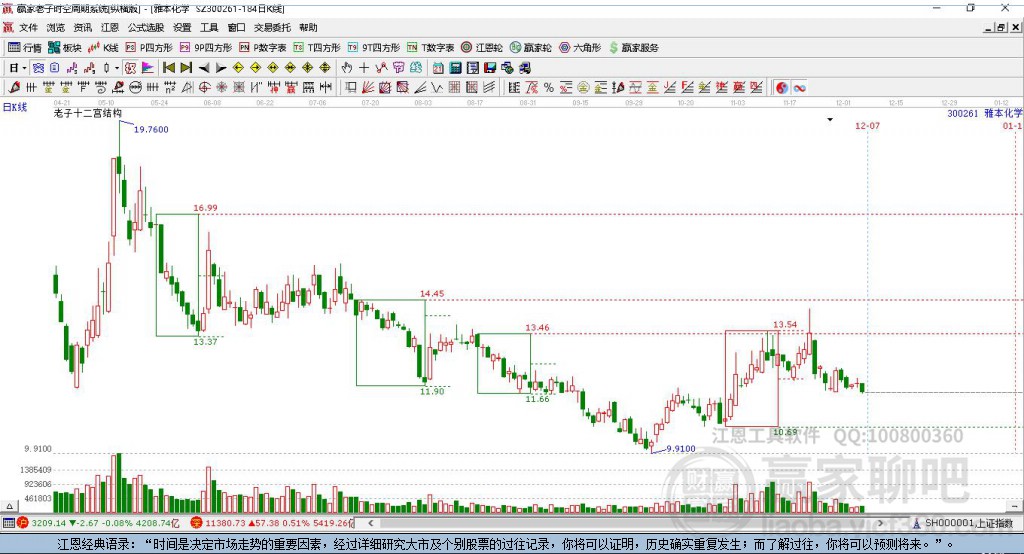The image size is (1024, 554).
Task: Click the crosshair cursor icon
Action: tap(364, 68)
